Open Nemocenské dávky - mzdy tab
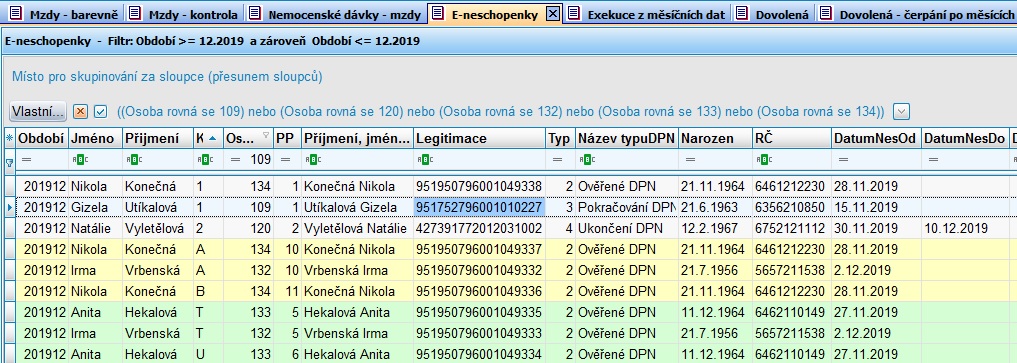 [x=335, y=14]
